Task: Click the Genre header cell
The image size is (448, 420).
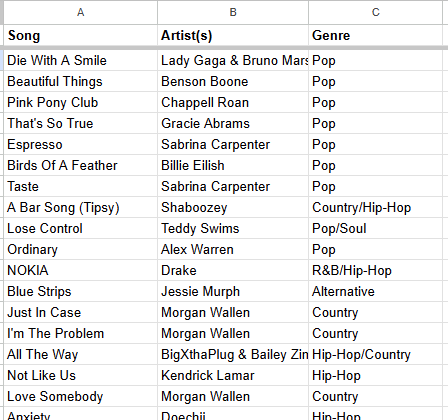Action: (376, 35)
